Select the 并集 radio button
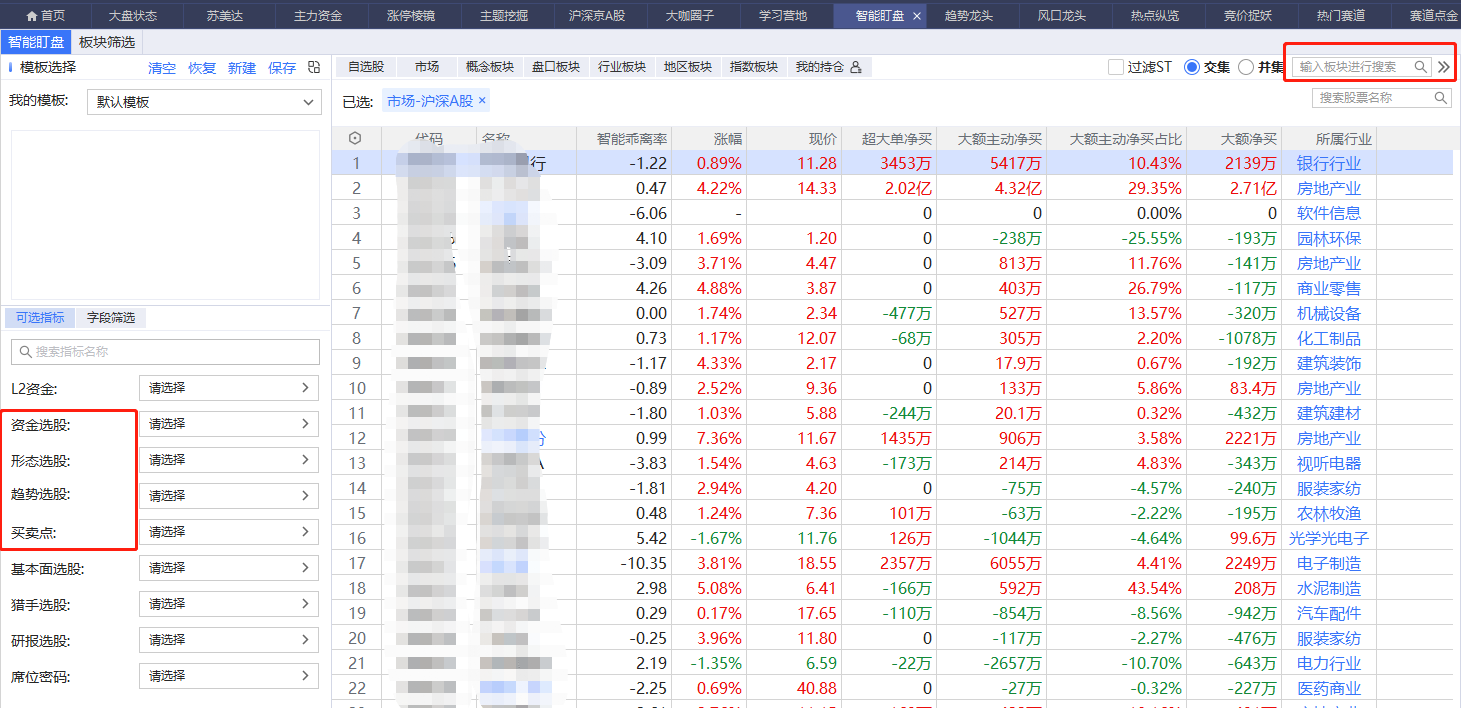1461x708 pixels. tap(1245, 67)
